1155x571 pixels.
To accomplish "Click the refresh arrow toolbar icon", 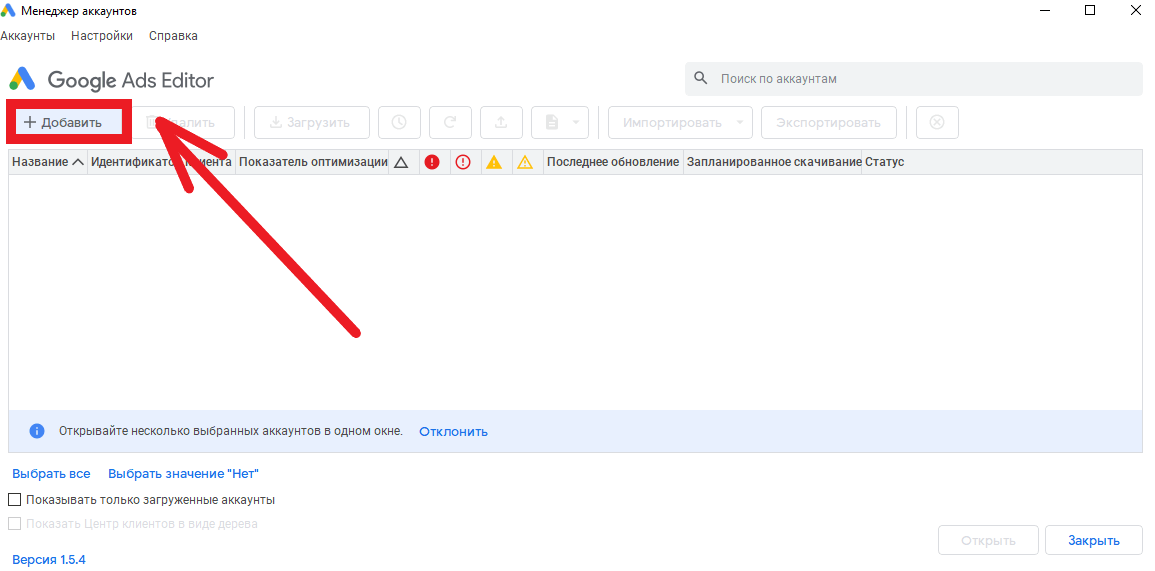I will 450,122.
